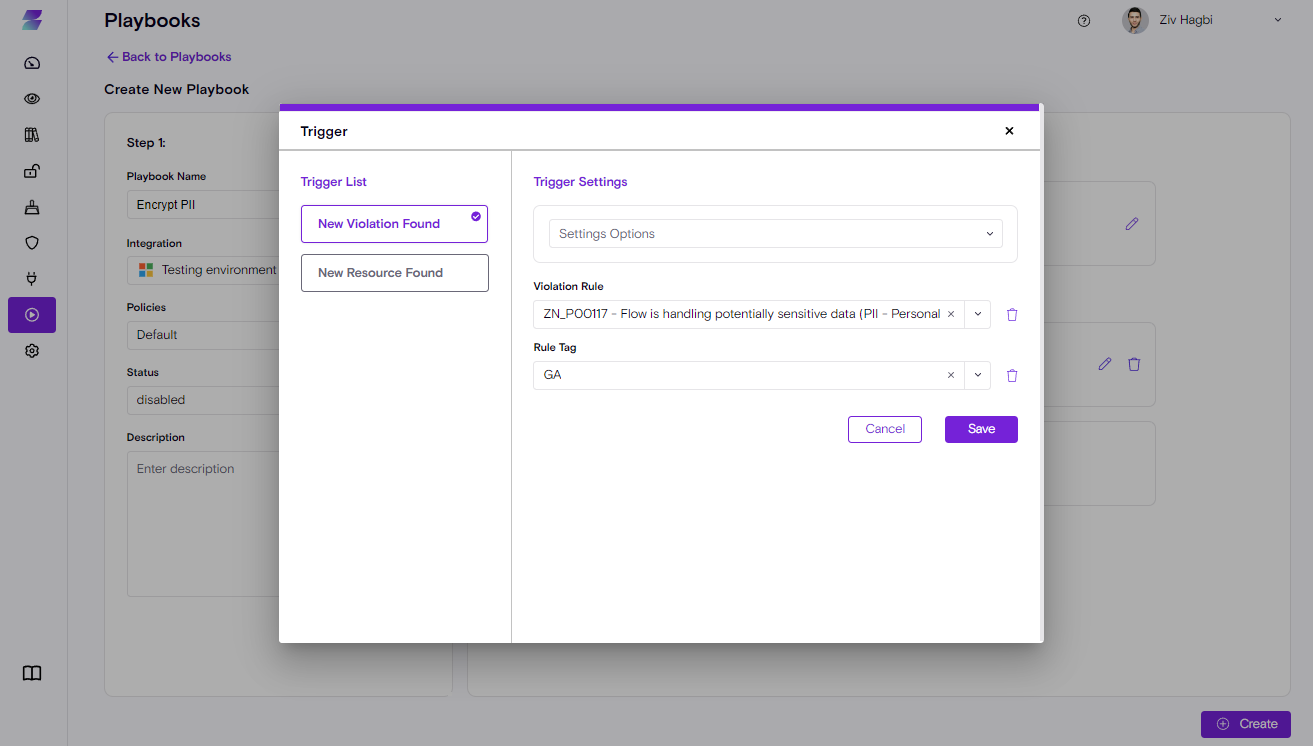Open the Playbooks play icon in sidebar
The height and width of the screenshot is (746, 1313).
pos(32,315)
